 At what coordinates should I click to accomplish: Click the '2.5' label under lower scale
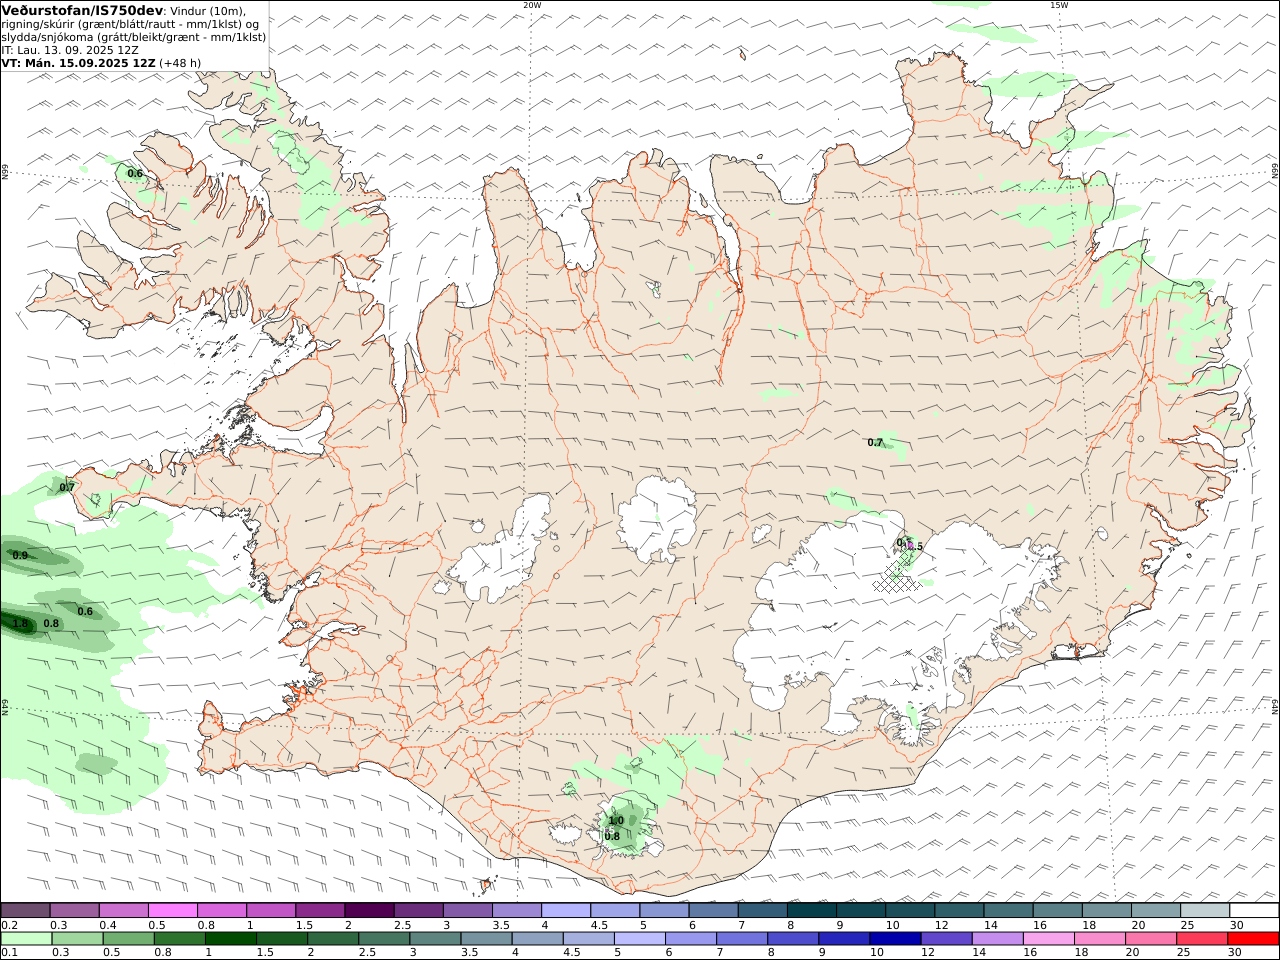tap(366, 953)
